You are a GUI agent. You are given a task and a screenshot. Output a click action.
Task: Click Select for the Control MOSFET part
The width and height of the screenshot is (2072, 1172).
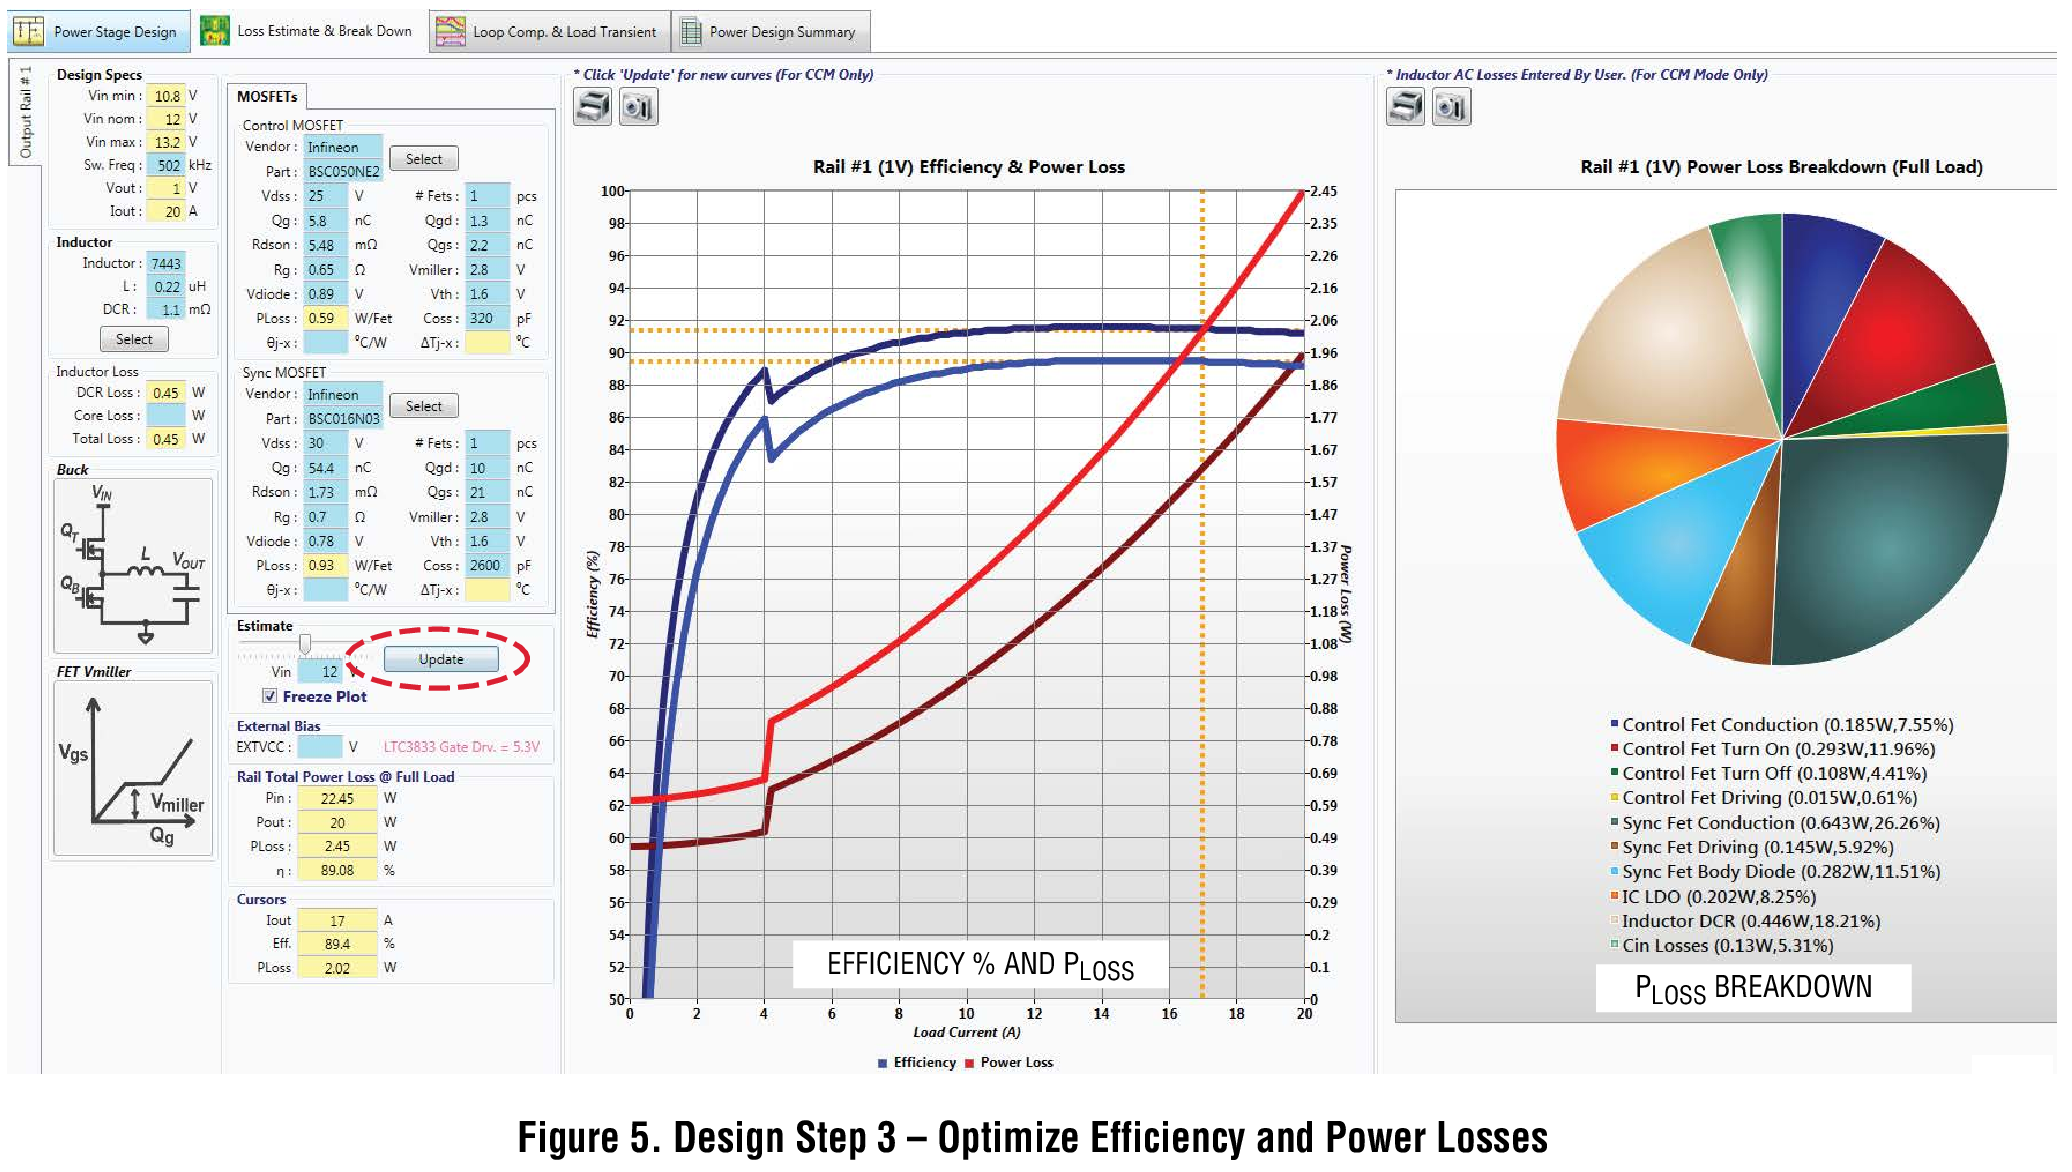[x=424, y=159]
